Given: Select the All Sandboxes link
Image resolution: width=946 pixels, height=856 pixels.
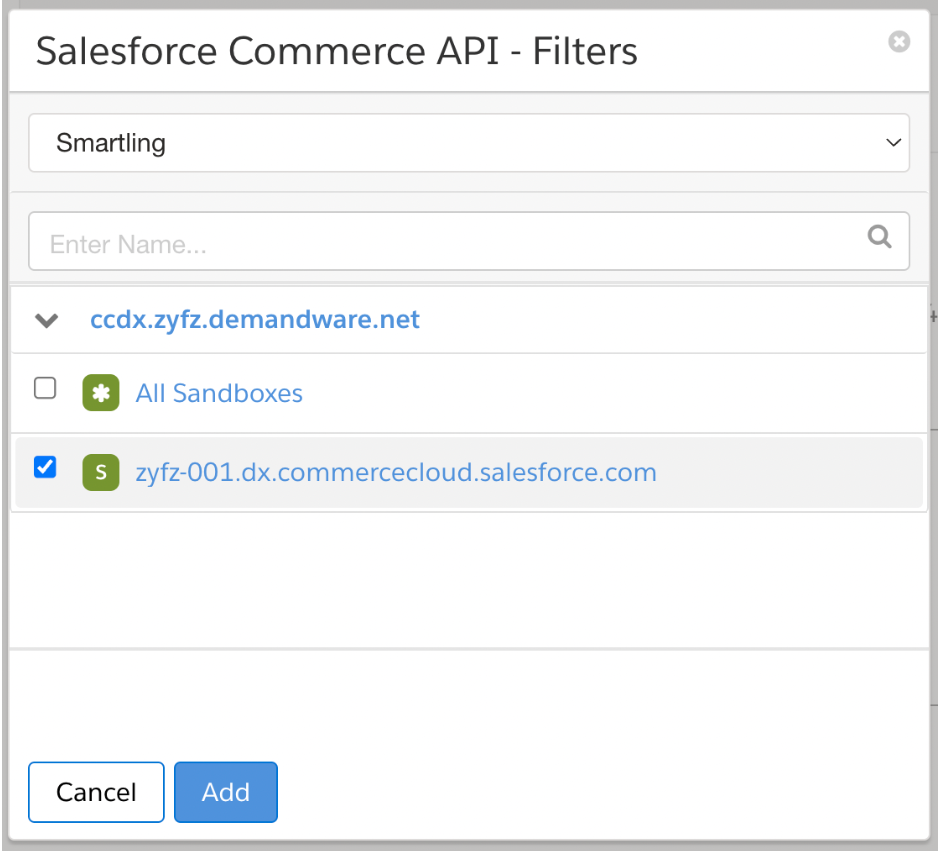Looking at the screenshot, I should (219, 393).
